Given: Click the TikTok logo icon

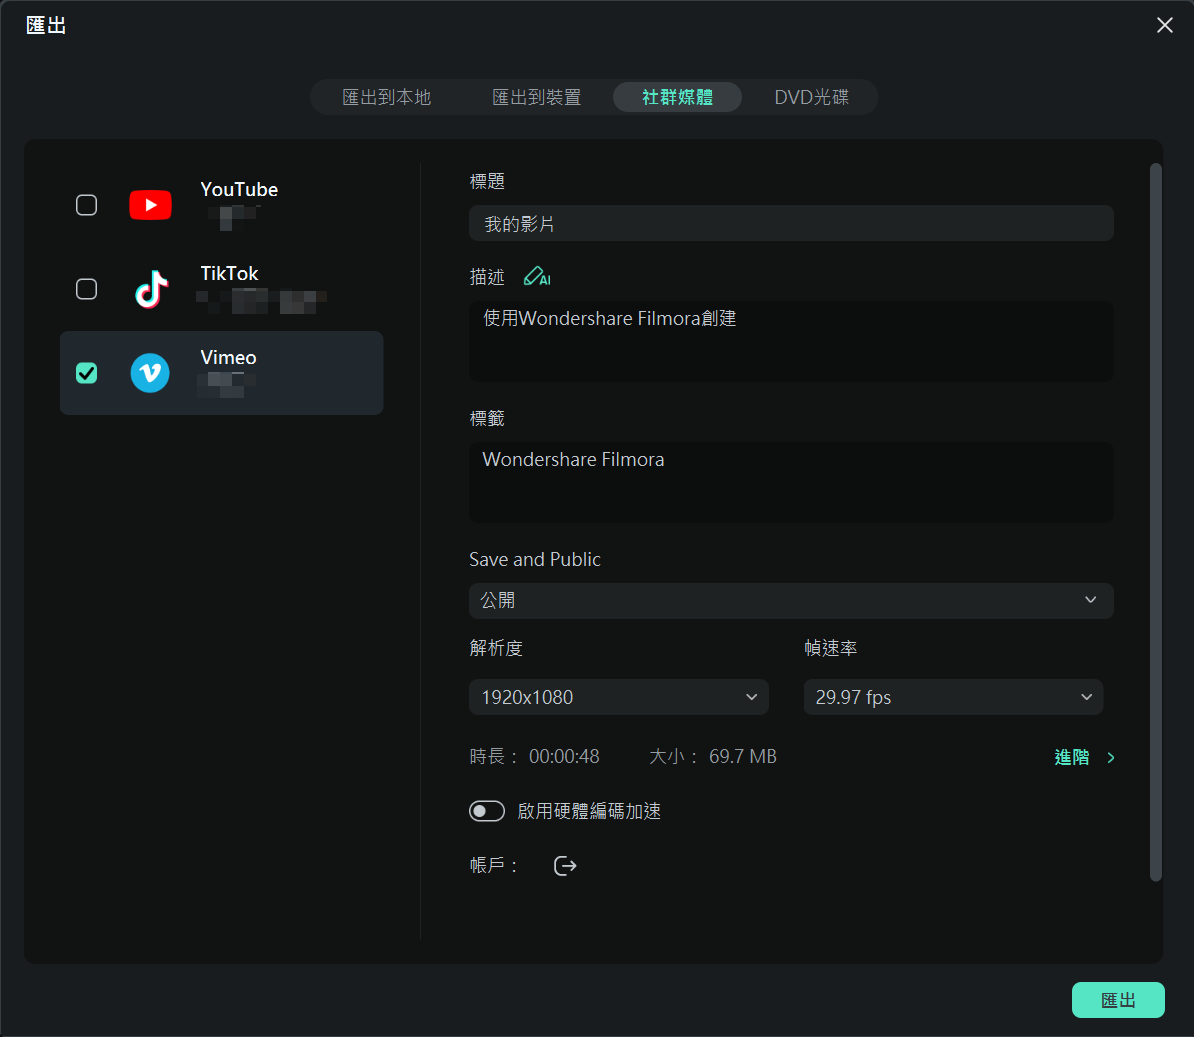Looking at the screenshot, I should tap(151, 289).
